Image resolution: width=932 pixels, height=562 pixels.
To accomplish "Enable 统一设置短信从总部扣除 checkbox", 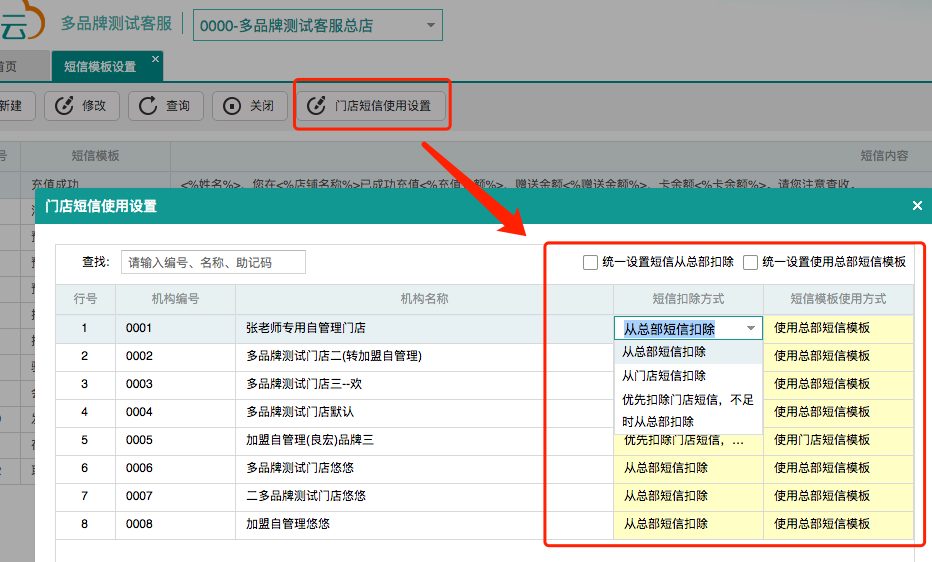I will coord(590,263).
